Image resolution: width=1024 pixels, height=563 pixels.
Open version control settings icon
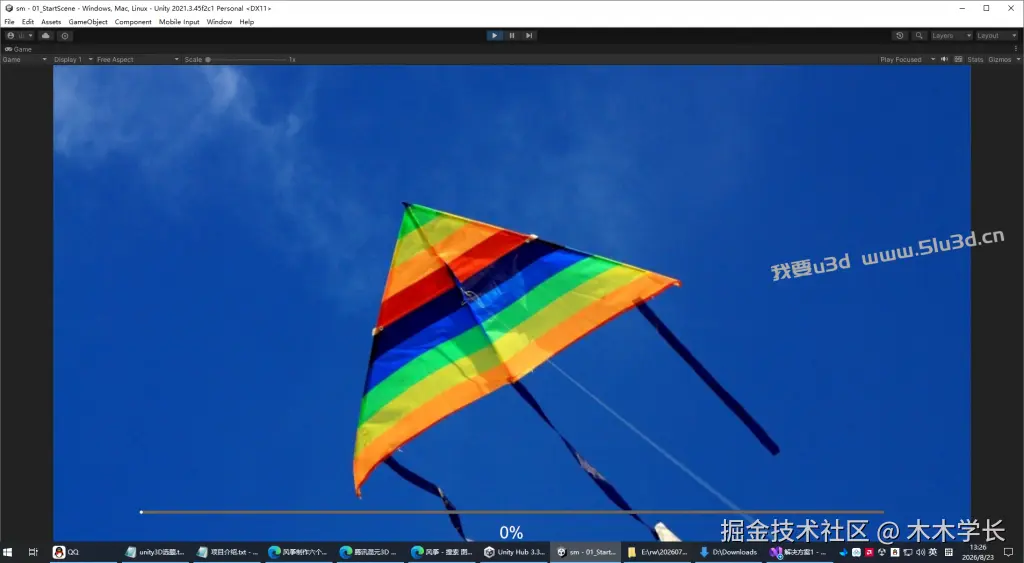[65, 35]
